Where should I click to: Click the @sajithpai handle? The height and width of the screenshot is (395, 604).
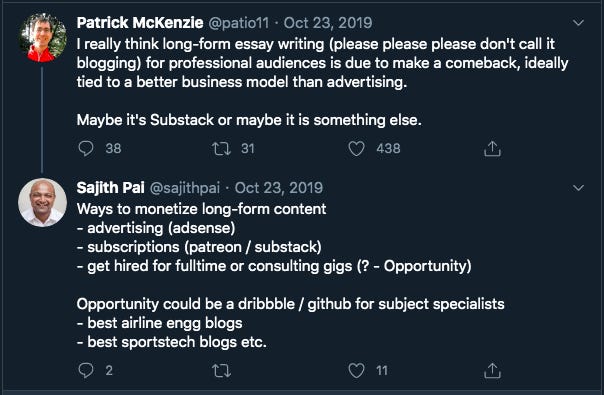pos(185,188)
